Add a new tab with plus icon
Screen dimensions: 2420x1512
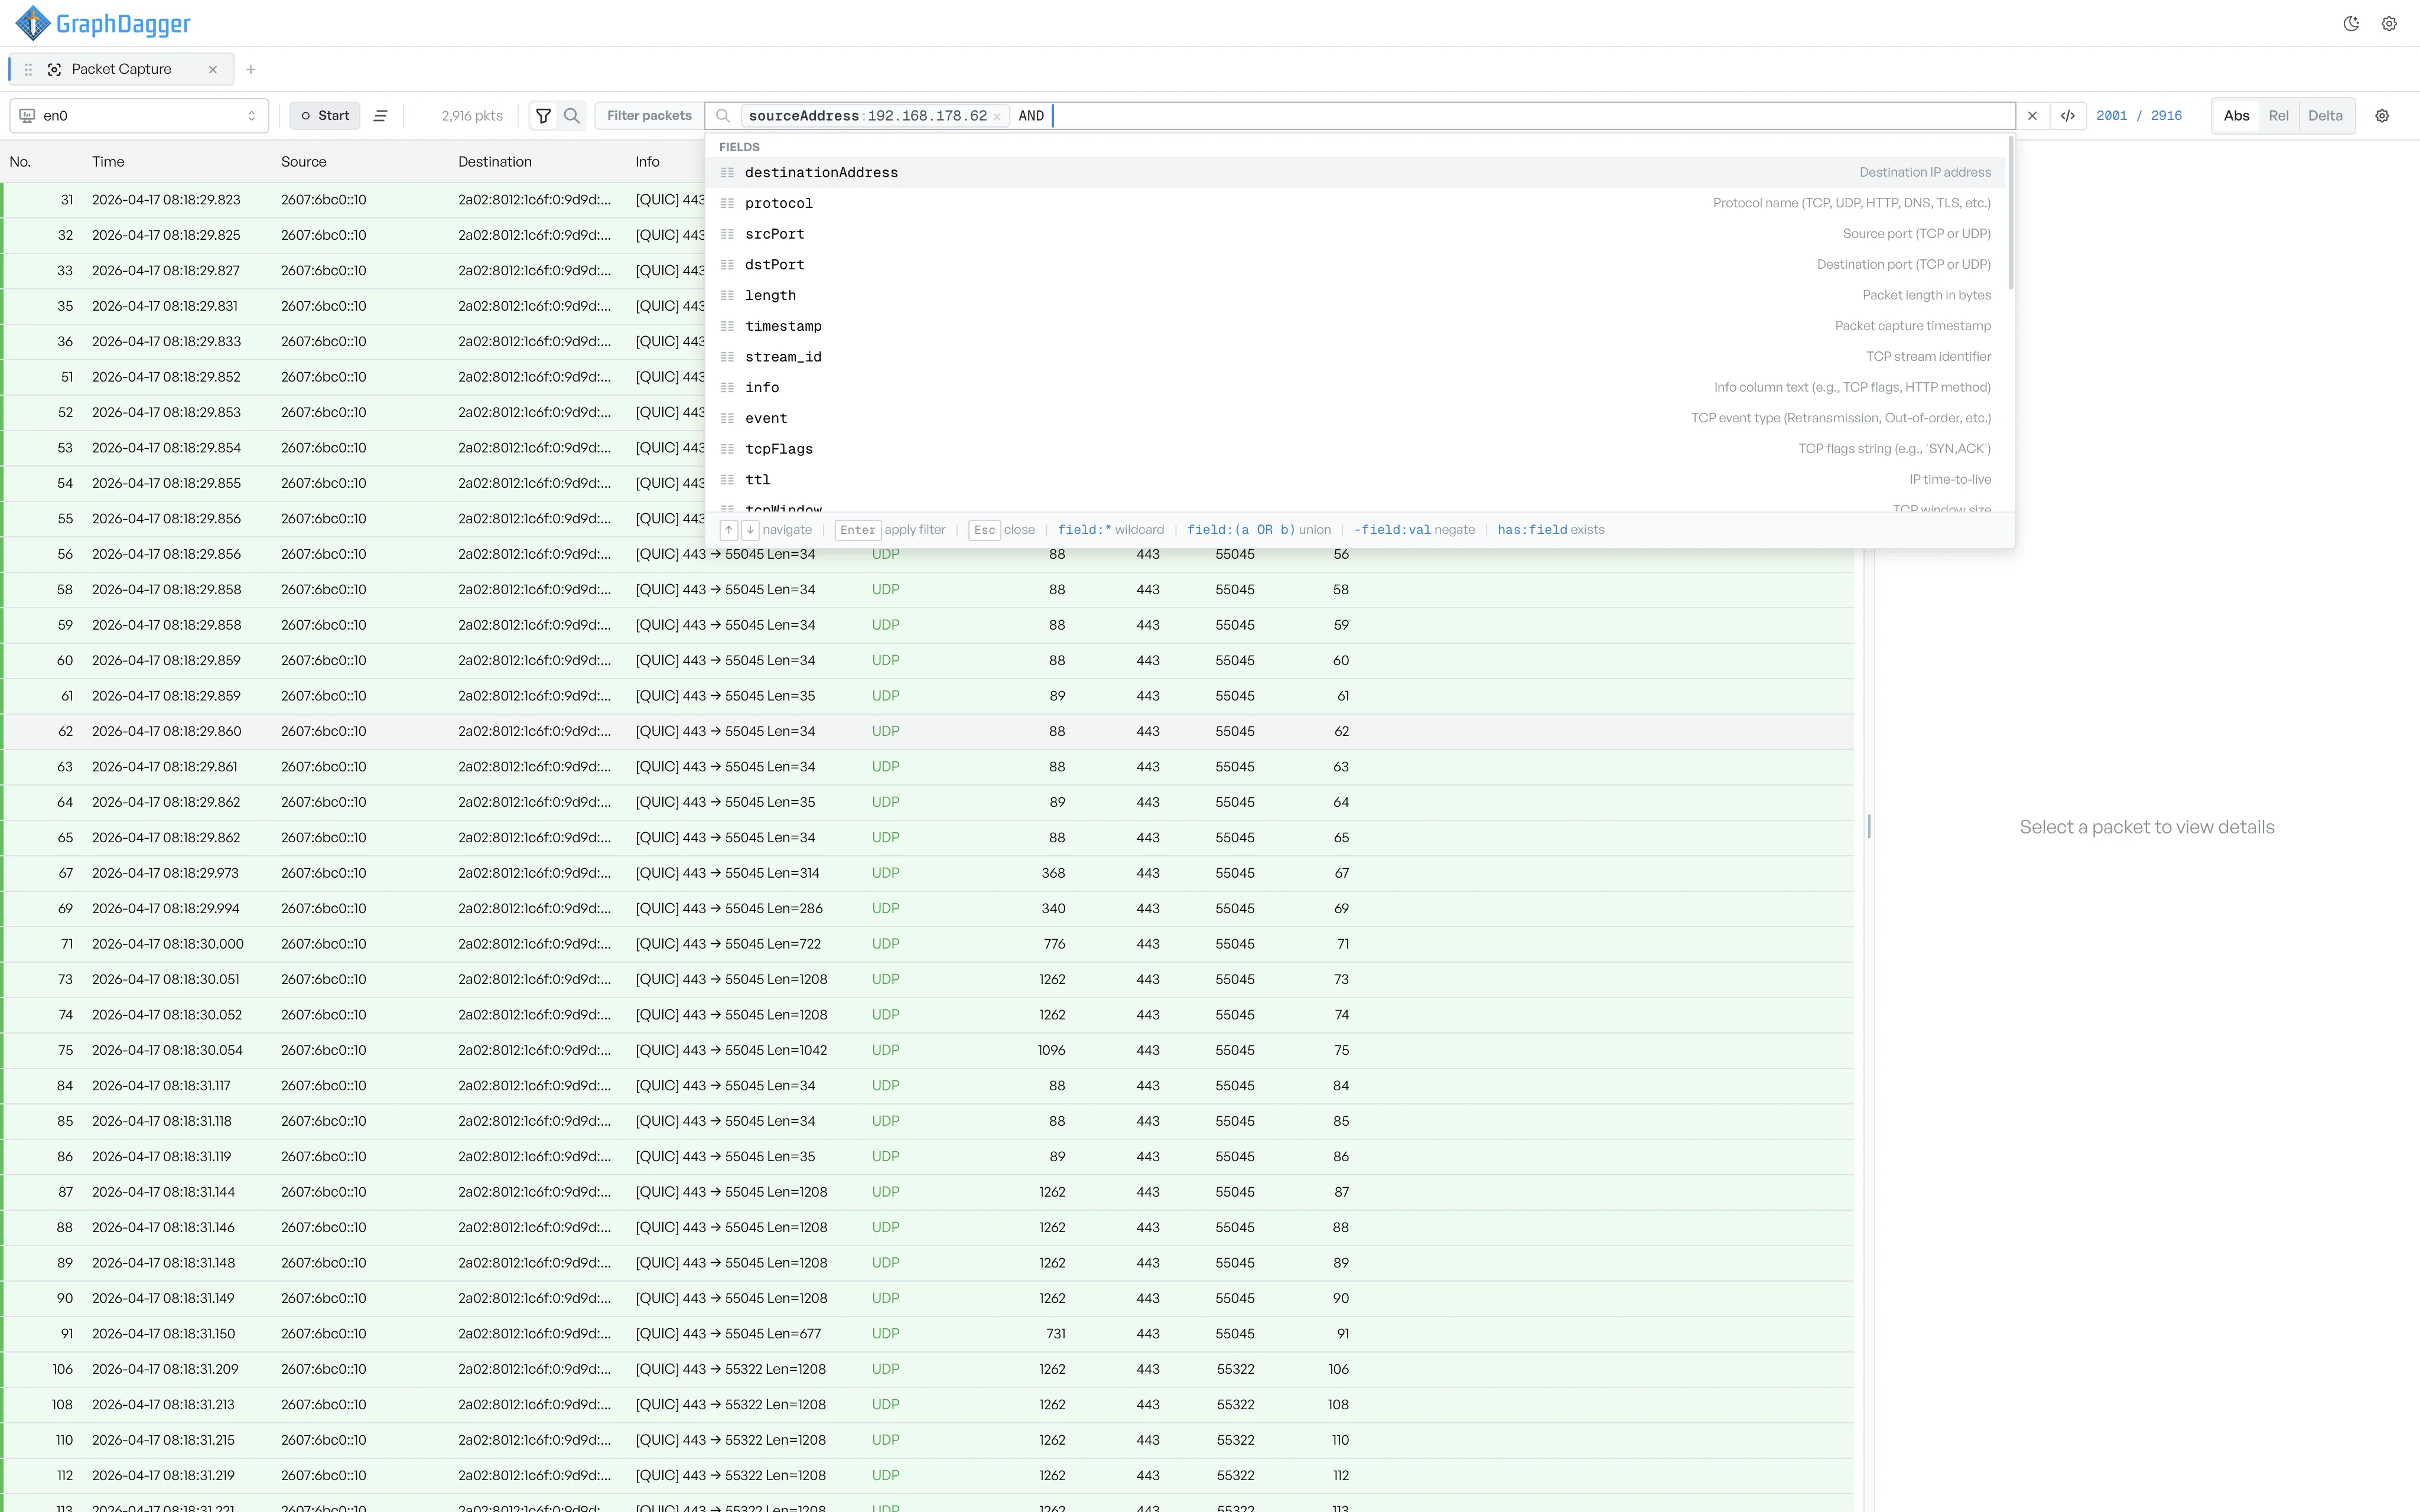251,69
